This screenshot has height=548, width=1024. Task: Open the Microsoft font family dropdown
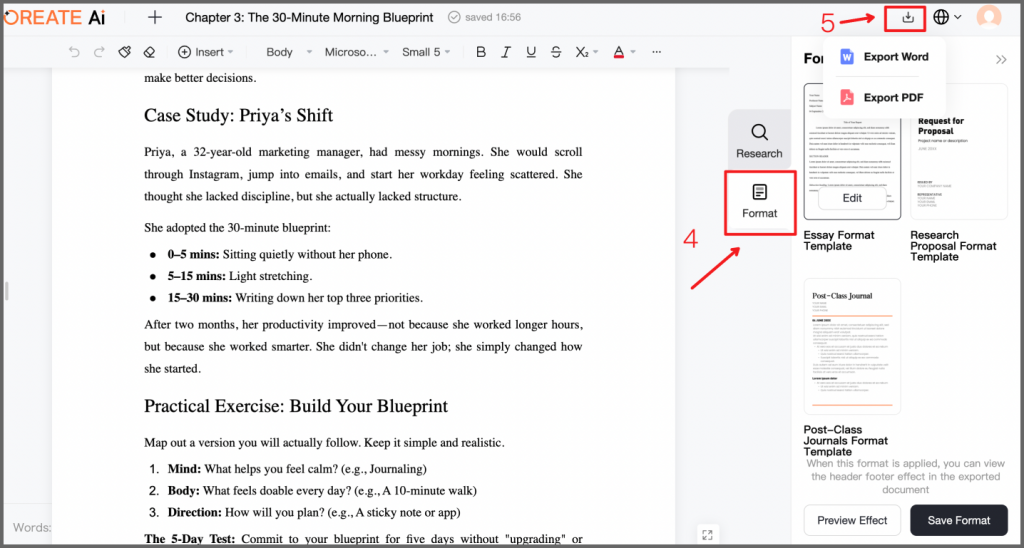click(x=357, y=52)
